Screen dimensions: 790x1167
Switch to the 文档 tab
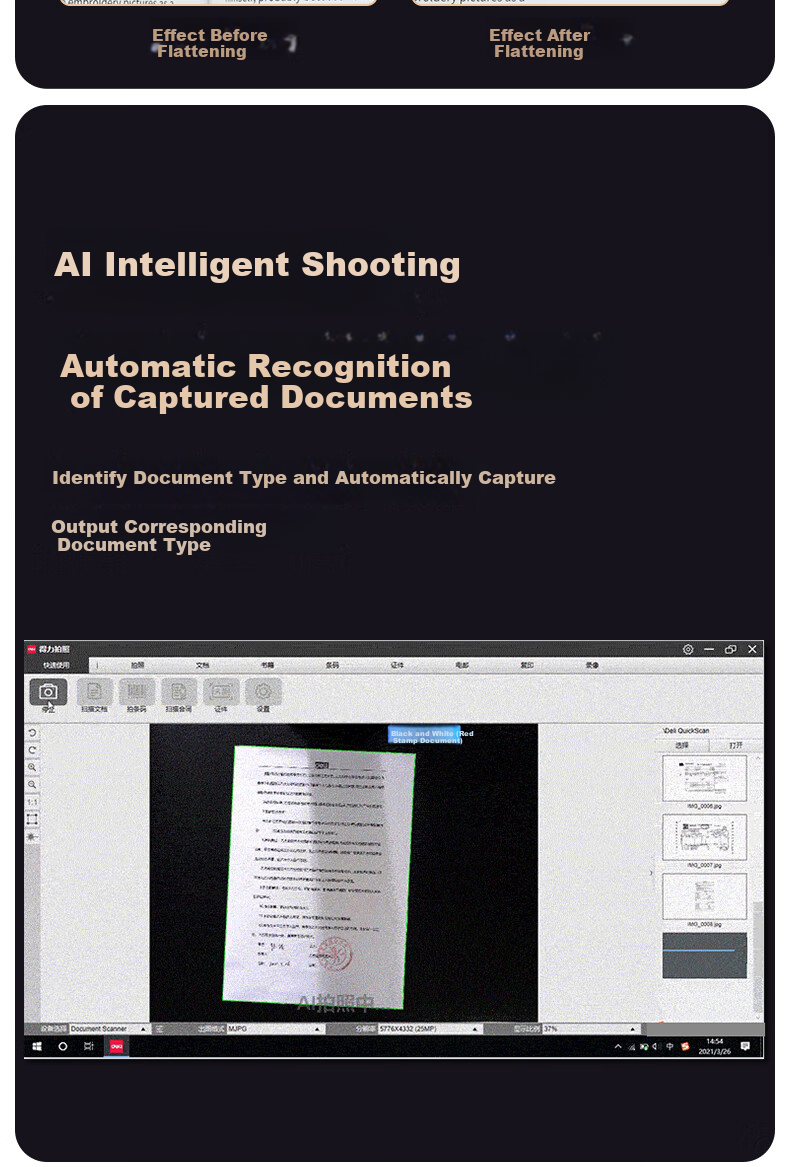click(x=203, y=665)
